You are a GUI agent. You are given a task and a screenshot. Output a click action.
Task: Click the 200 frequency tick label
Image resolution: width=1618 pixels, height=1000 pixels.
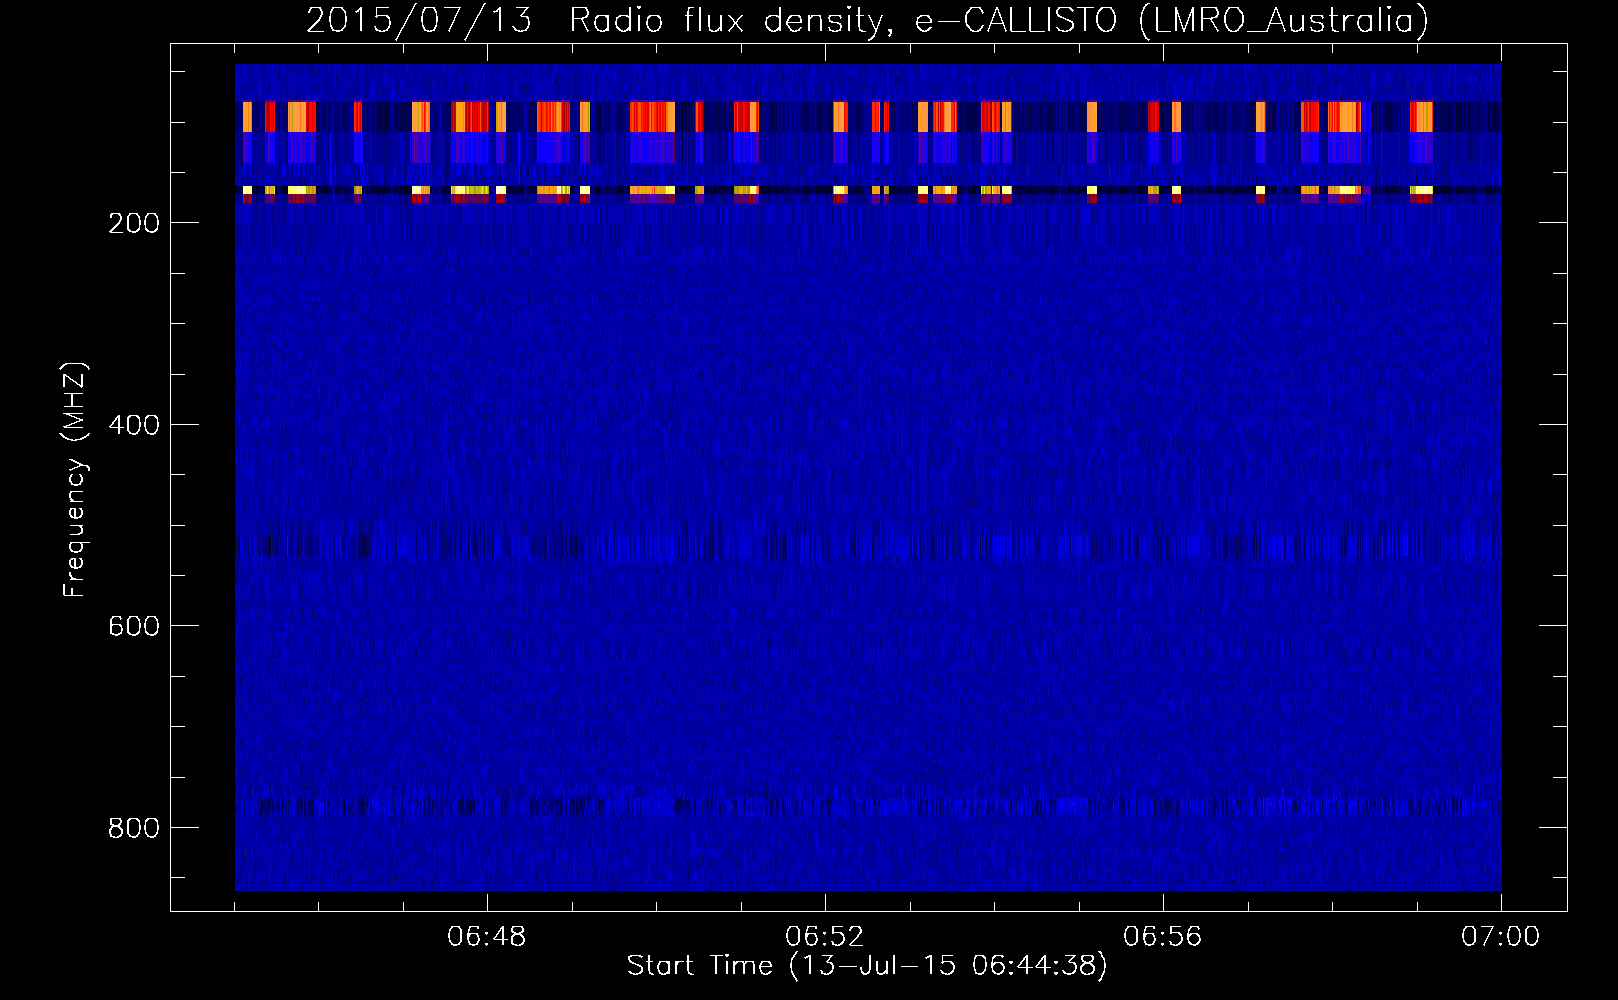click(134, 223)
